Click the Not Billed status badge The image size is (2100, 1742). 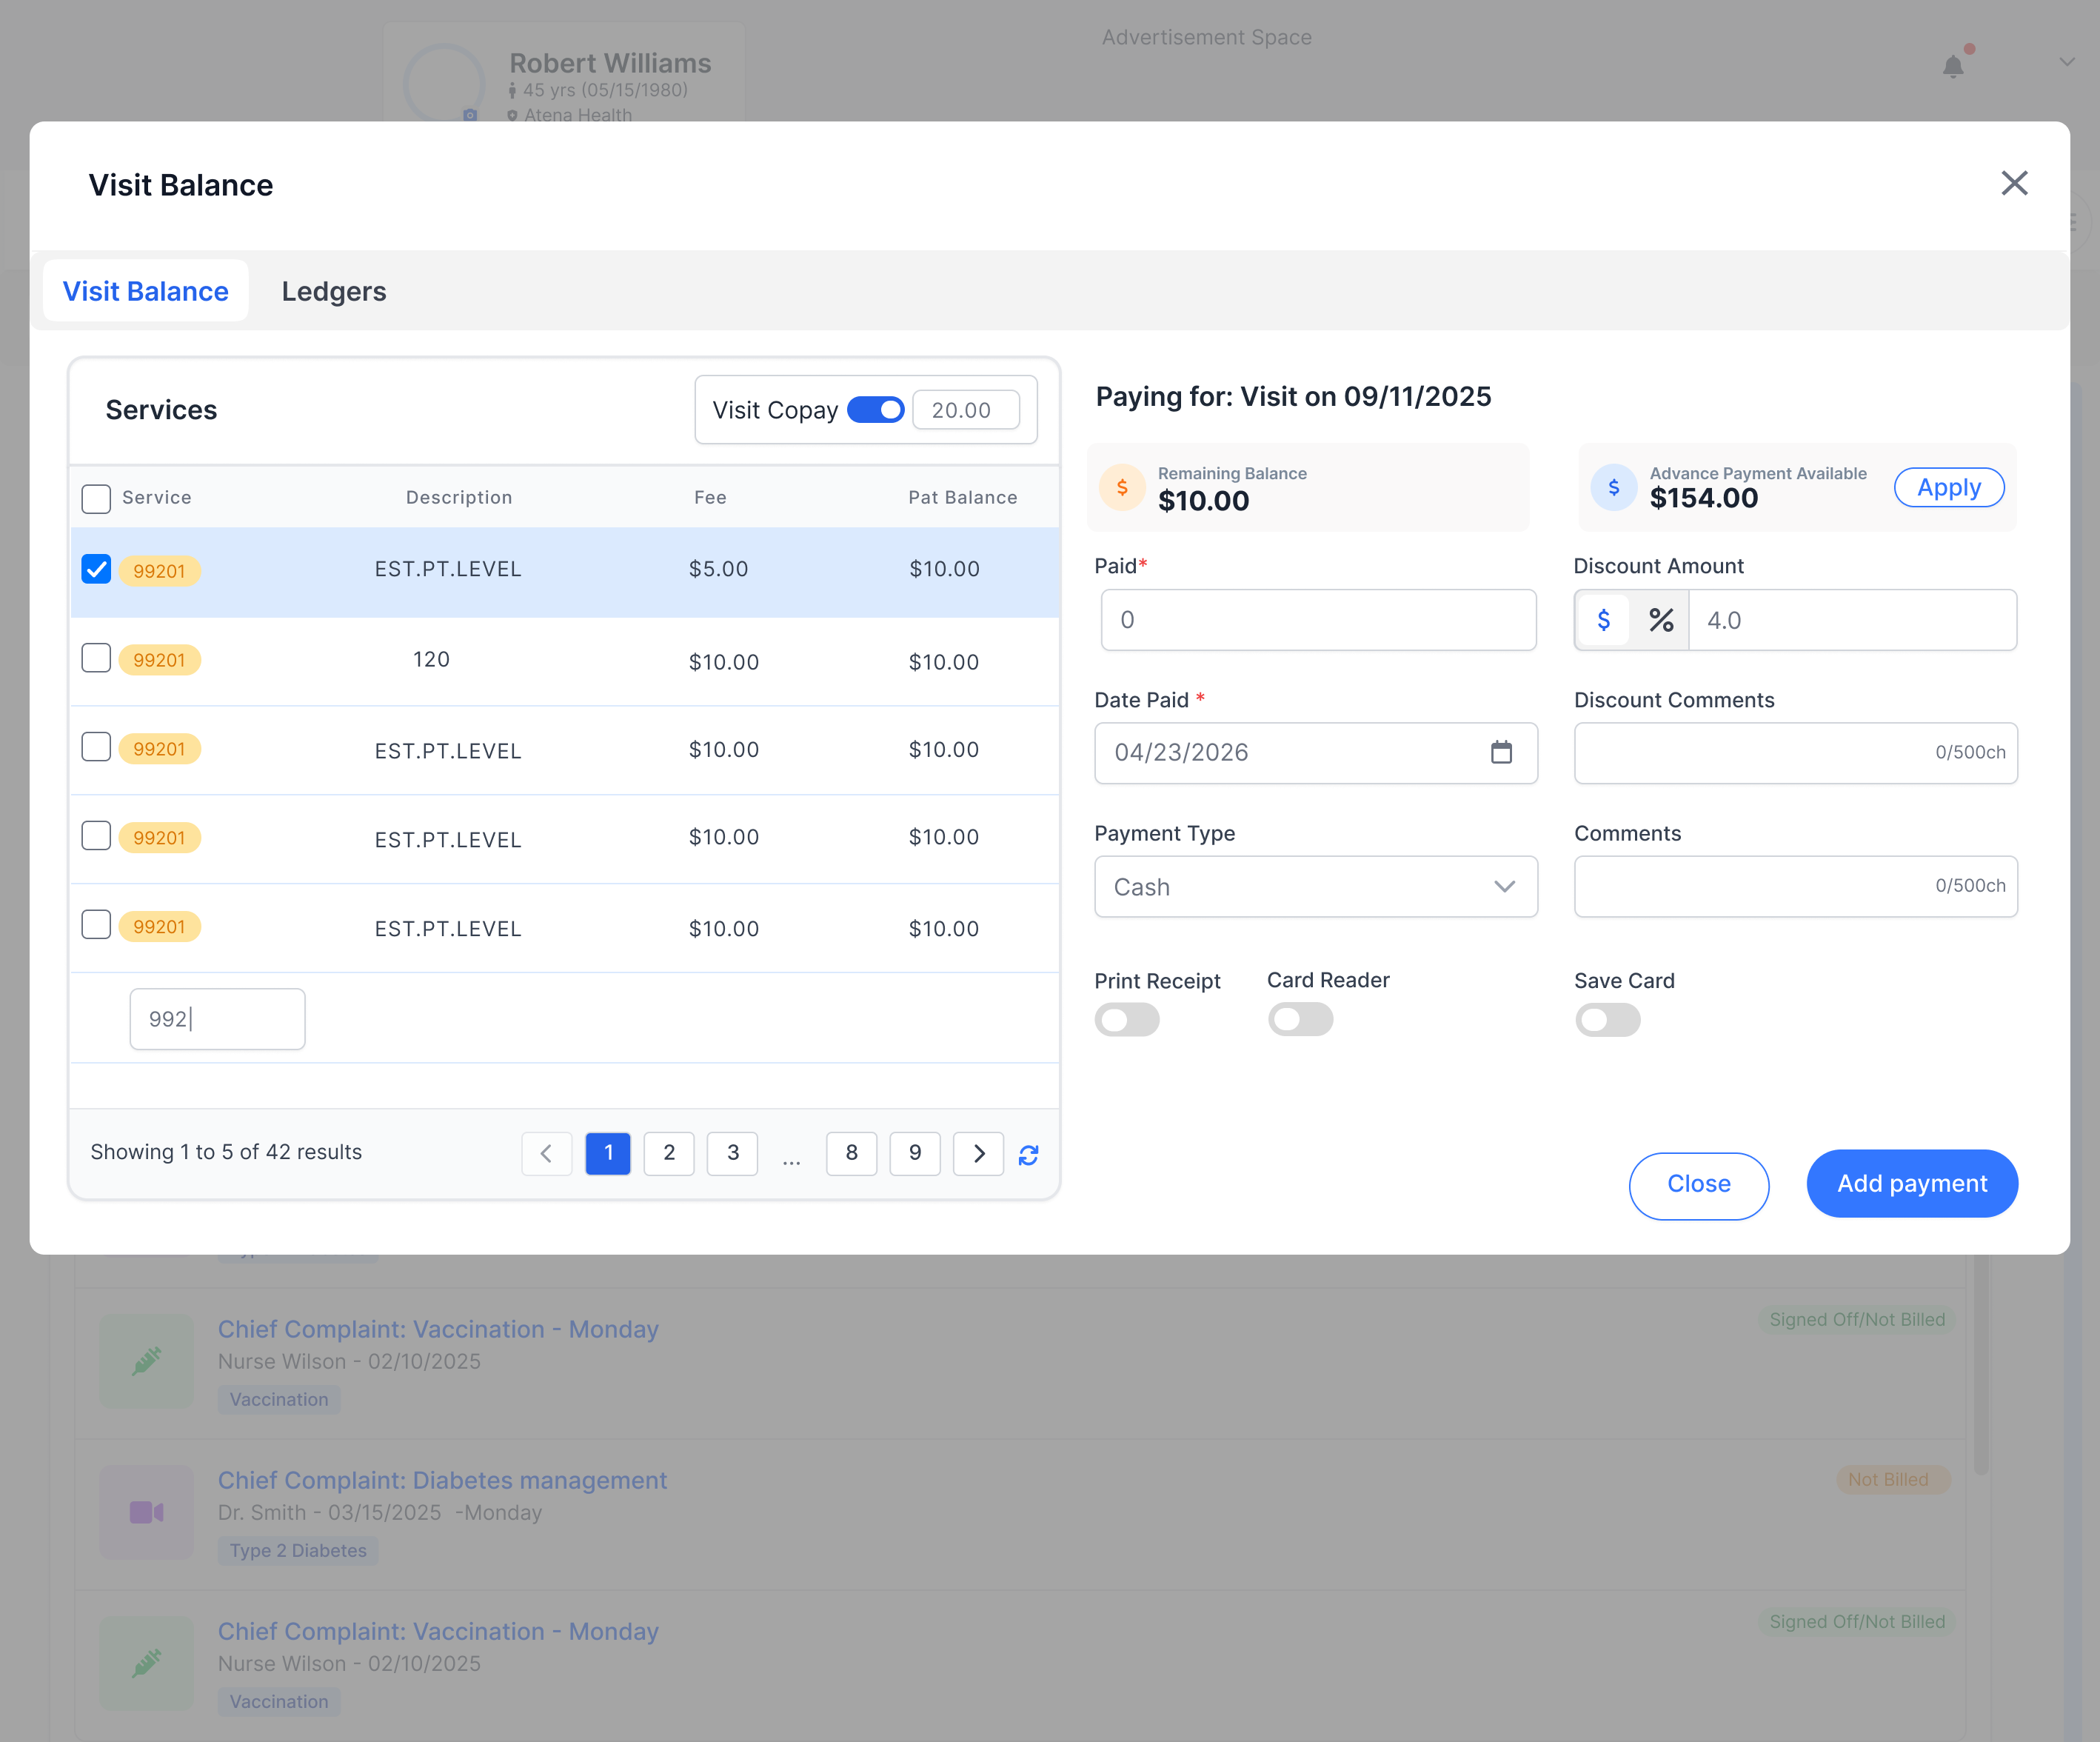1893,1479
